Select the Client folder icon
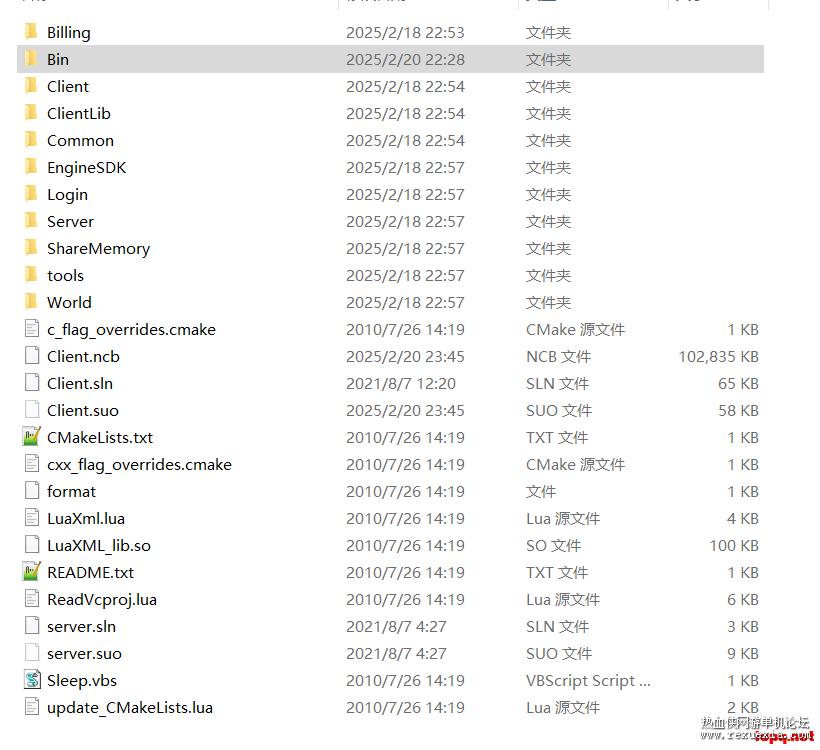The image size is (820, 750). (x=31, y=86)
